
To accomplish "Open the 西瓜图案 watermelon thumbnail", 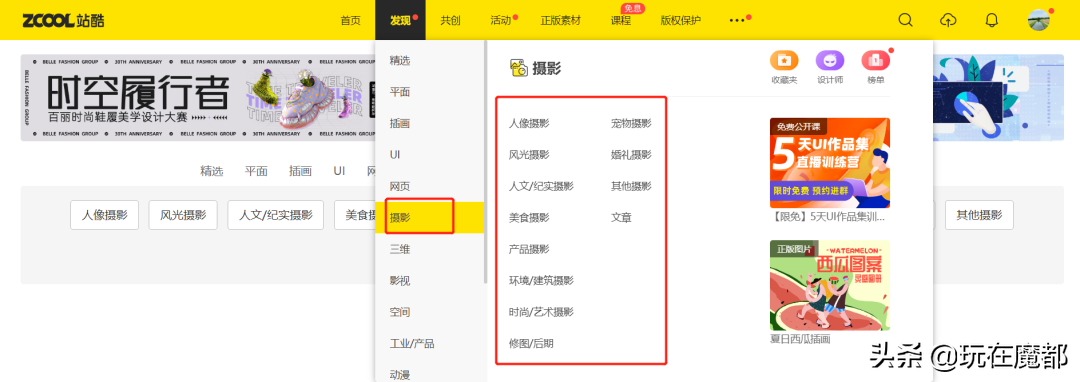I will 830,285.
